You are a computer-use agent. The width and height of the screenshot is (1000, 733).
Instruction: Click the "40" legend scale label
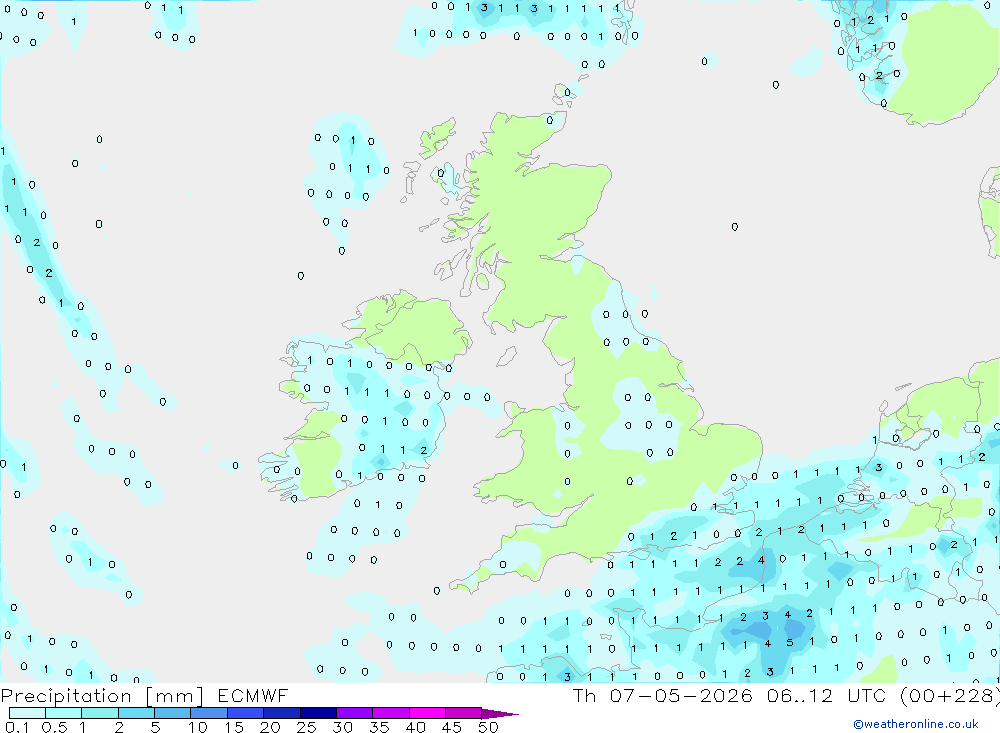[x=416, y=727]
